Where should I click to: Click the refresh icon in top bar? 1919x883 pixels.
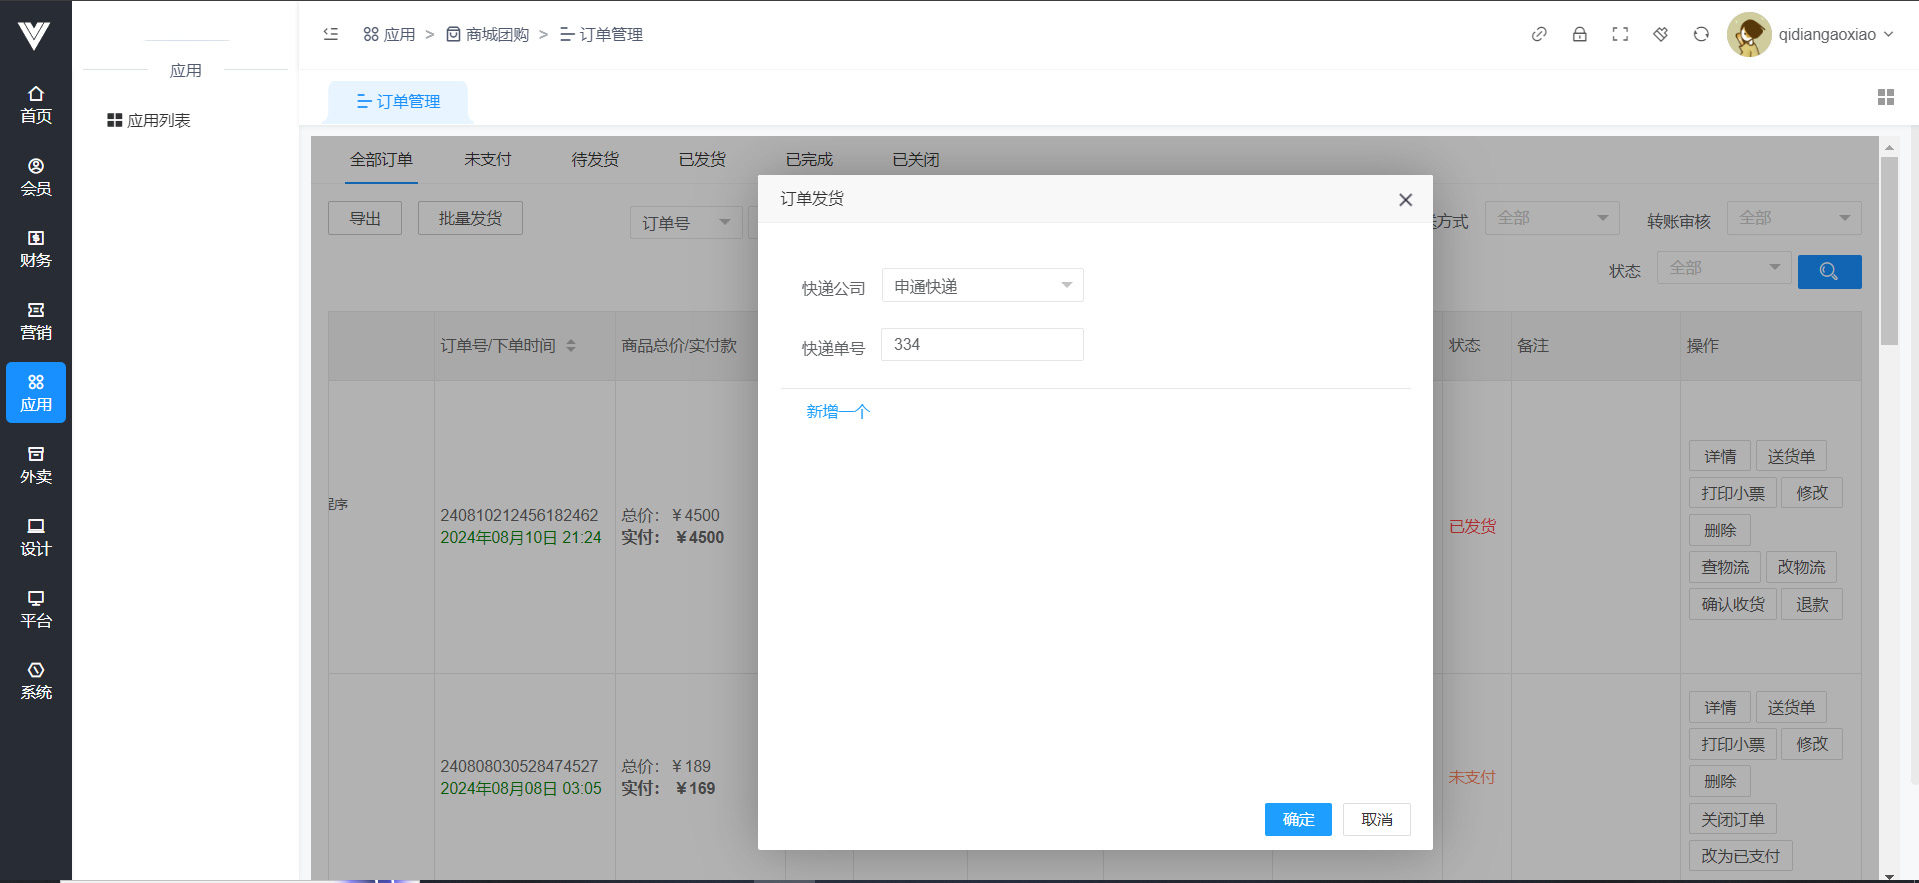(1700, 34)
